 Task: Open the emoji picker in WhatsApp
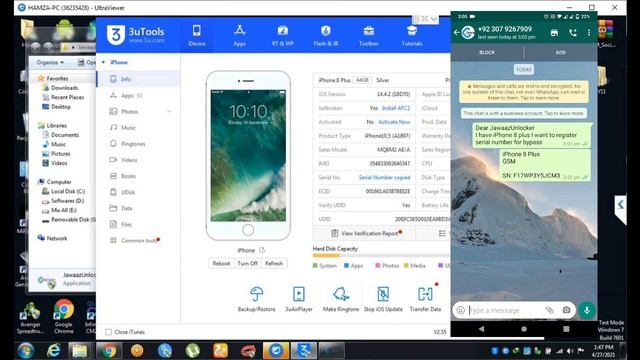click(460, 311)
